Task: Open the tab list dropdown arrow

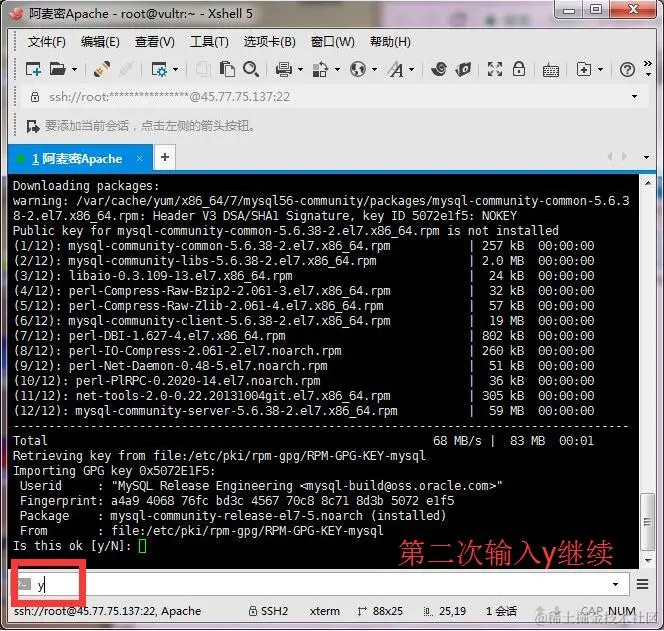Action: [x=646, y=157]
